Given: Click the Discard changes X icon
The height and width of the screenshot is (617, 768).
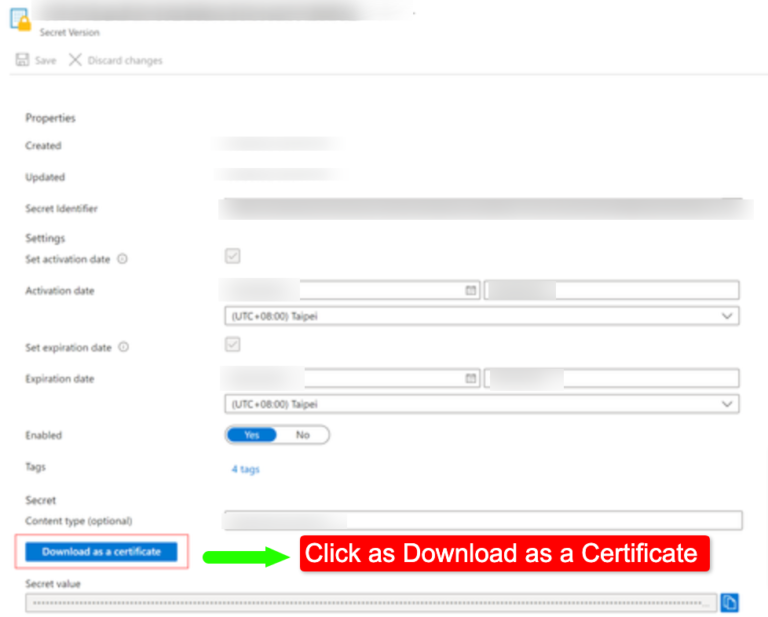Looking at the screenshot, I should [75, 60].
